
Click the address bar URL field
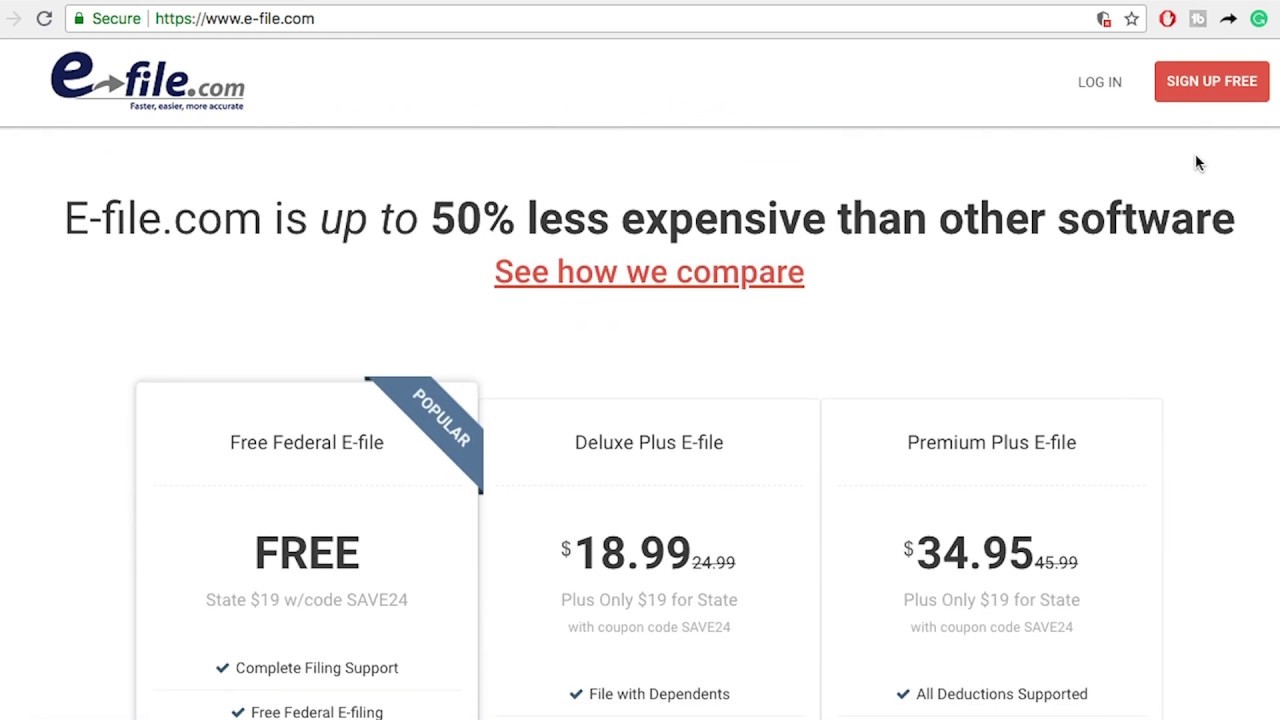[x=600, y=19]
